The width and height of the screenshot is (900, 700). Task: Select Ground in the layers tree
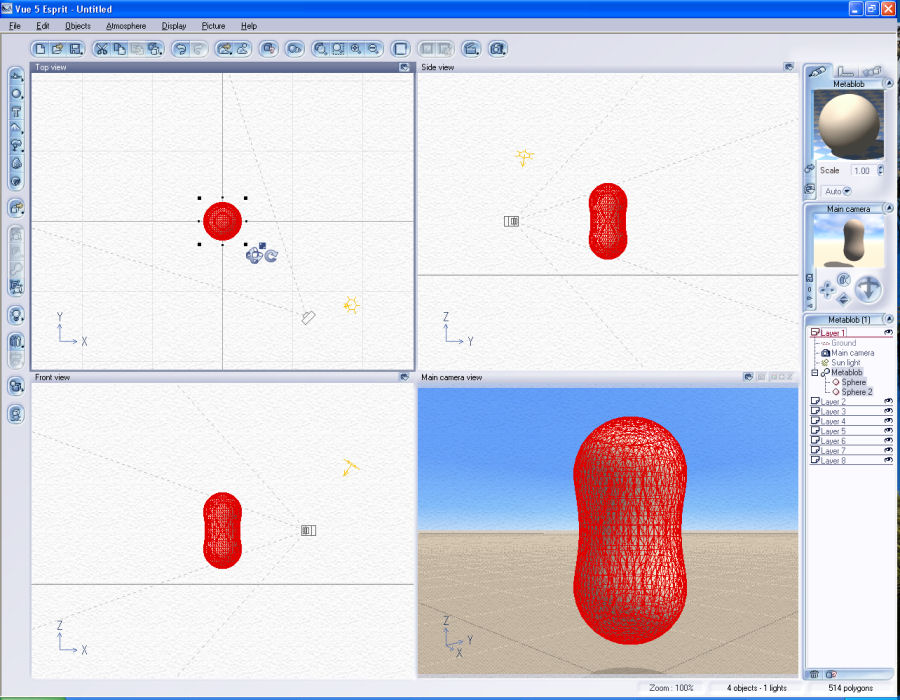(843, 343)
